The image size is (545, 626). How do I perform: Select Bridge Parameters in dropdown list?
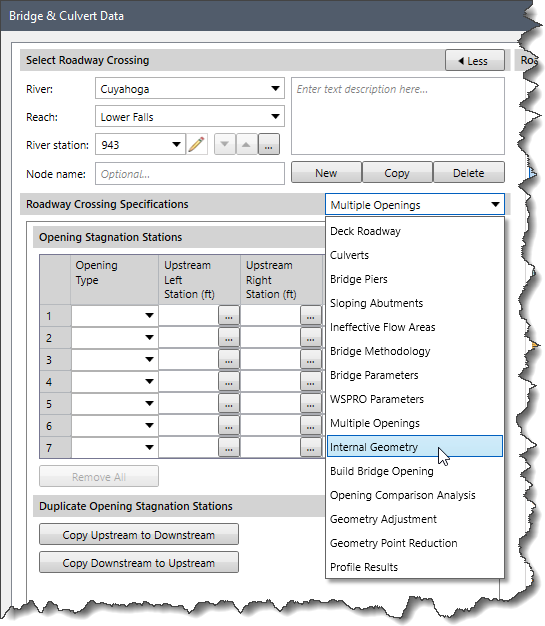point(415,375)
